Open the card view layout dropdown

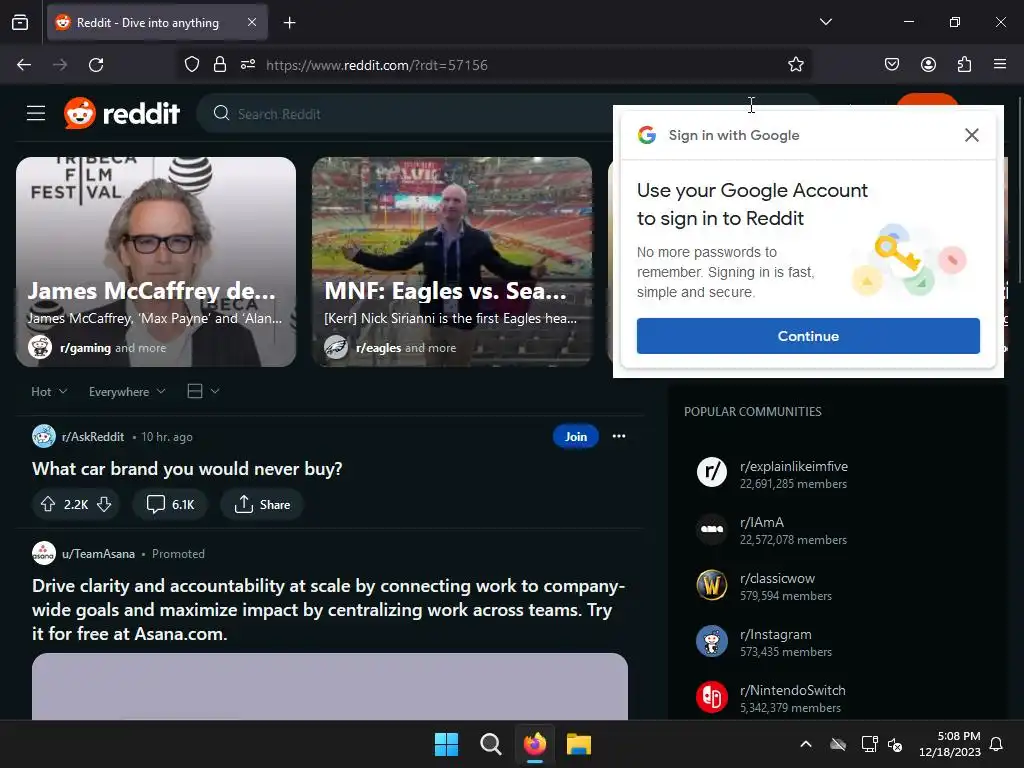203,391
